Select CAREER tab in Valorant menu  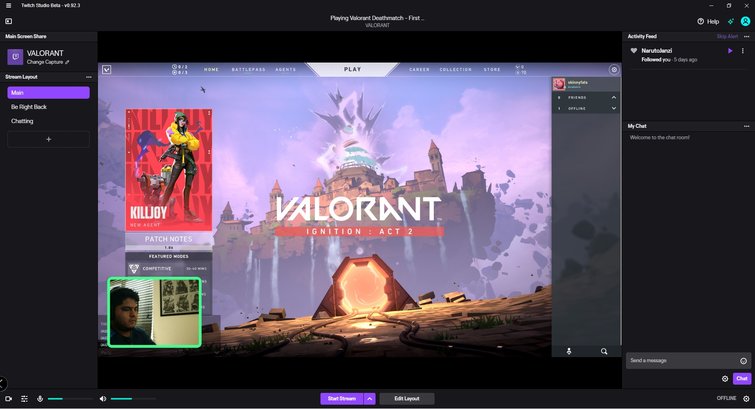[419, 70]
